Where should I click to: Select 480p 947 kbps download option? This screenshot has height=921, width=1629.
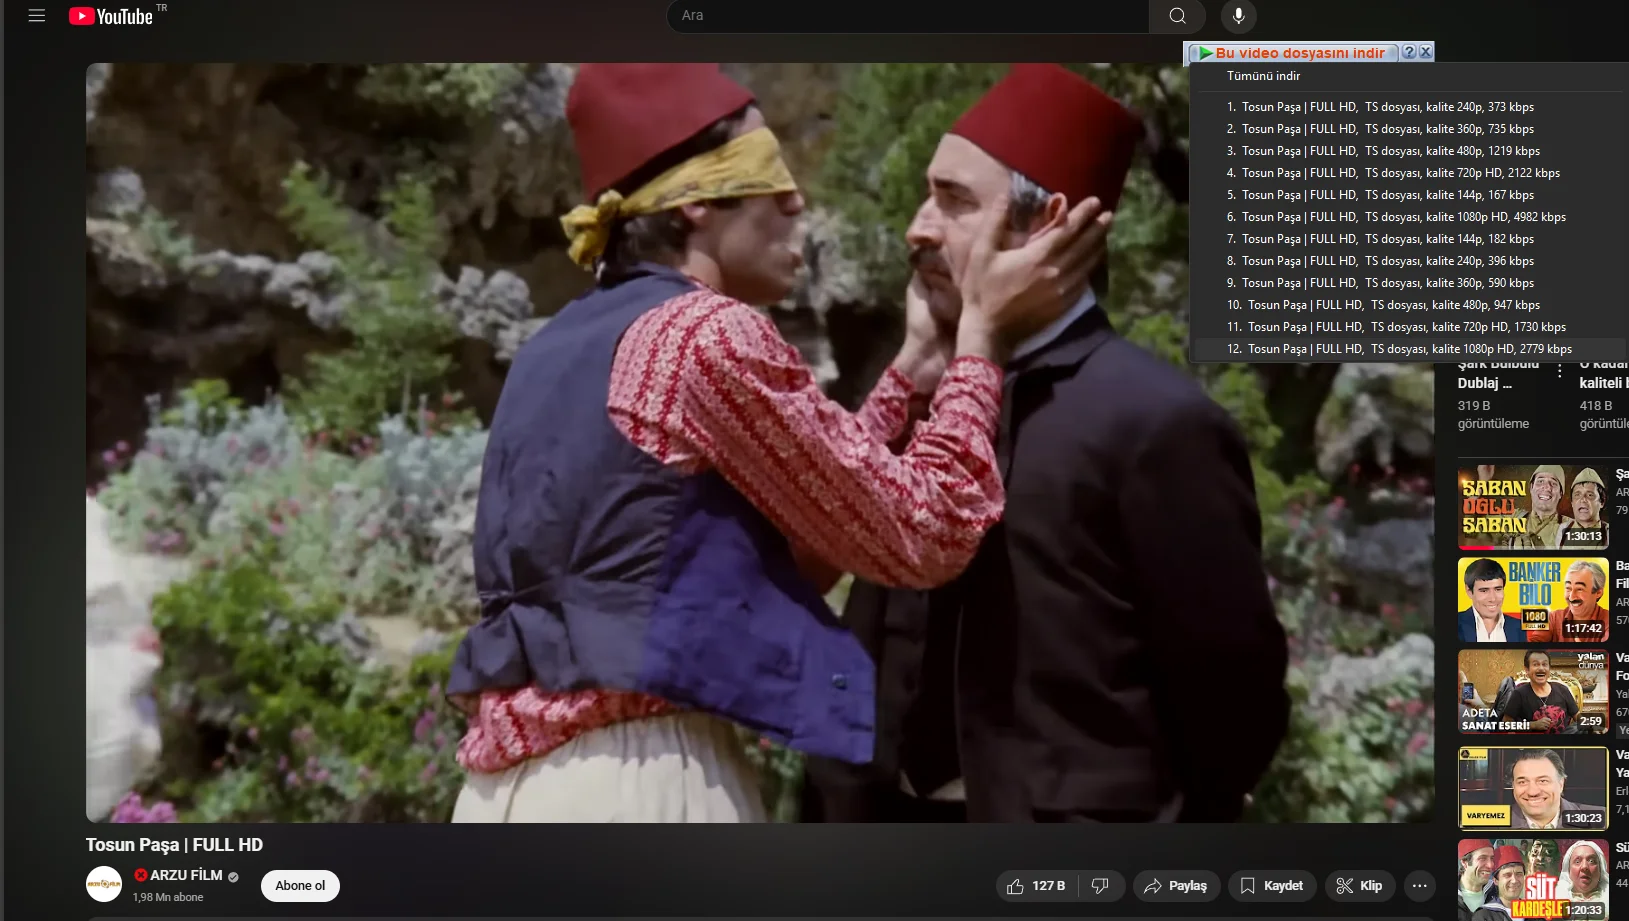point(1411,305)
